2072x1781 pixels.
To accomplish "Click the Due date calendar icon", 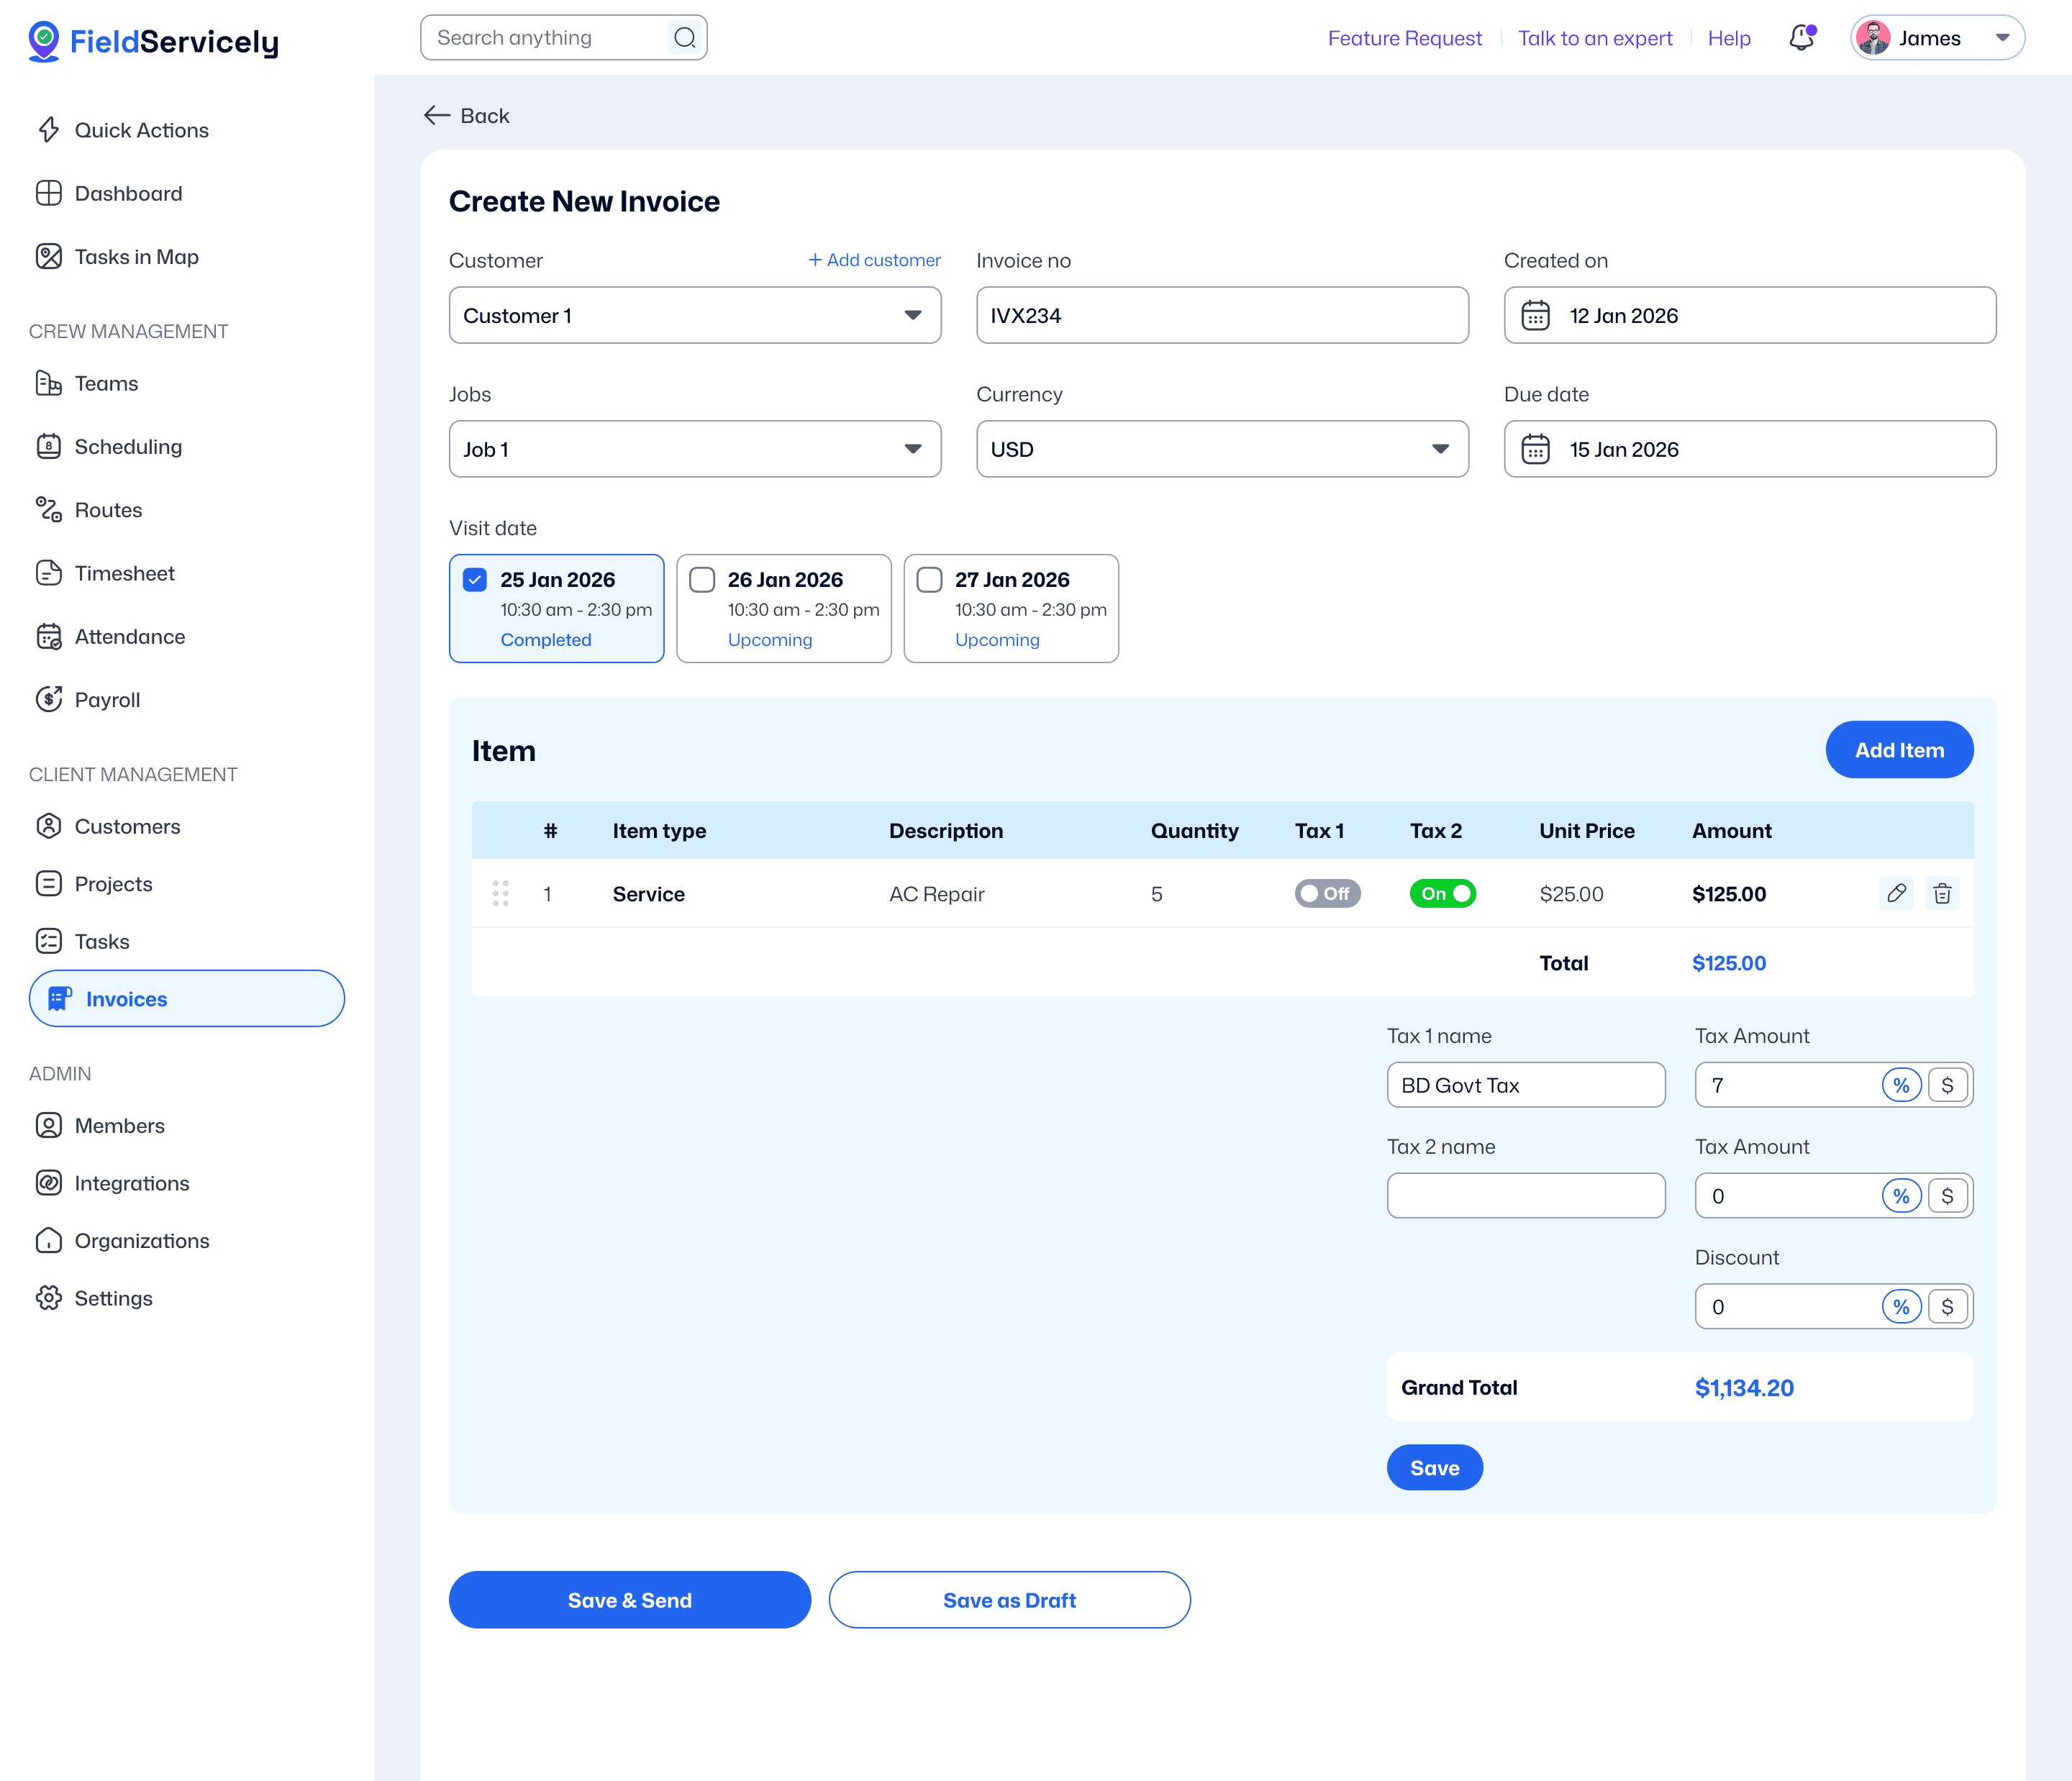I will 1535,449.
